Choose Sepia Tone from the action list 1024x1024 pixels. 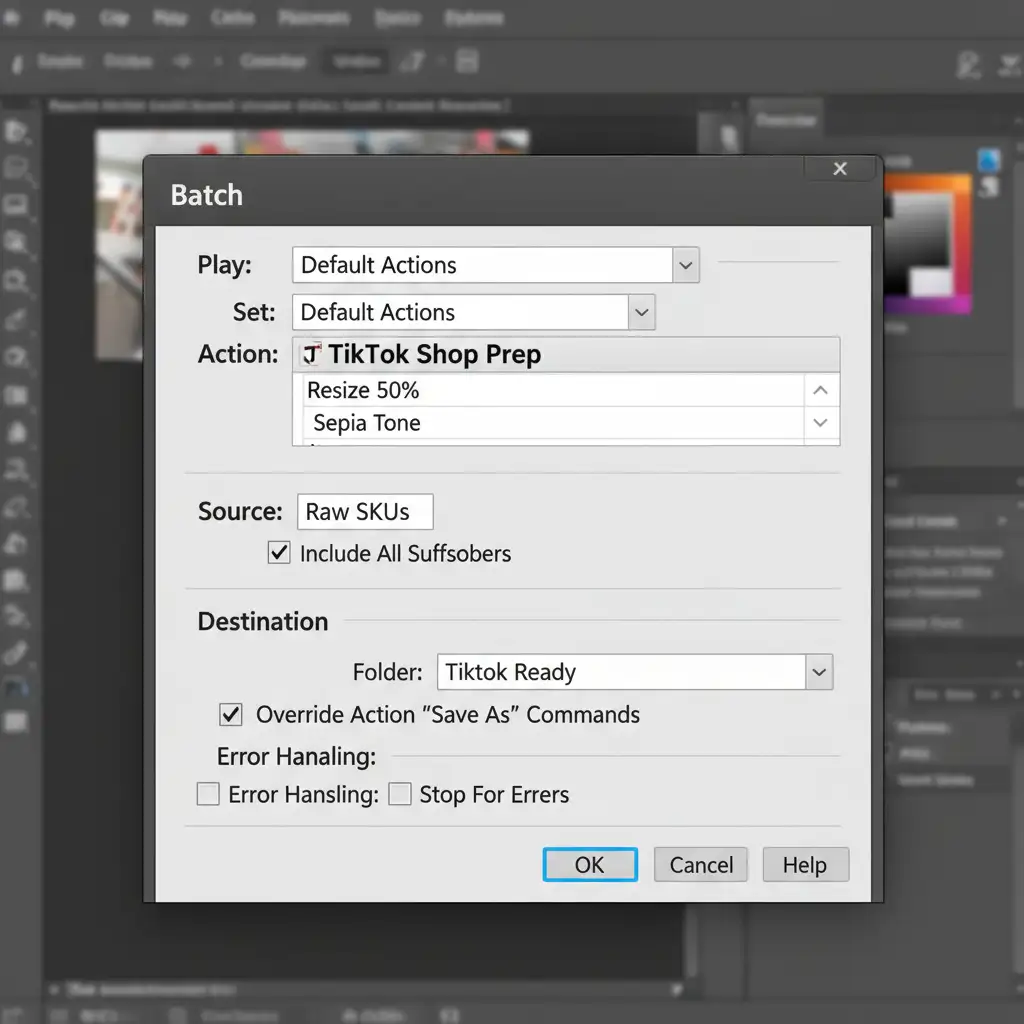367,423
